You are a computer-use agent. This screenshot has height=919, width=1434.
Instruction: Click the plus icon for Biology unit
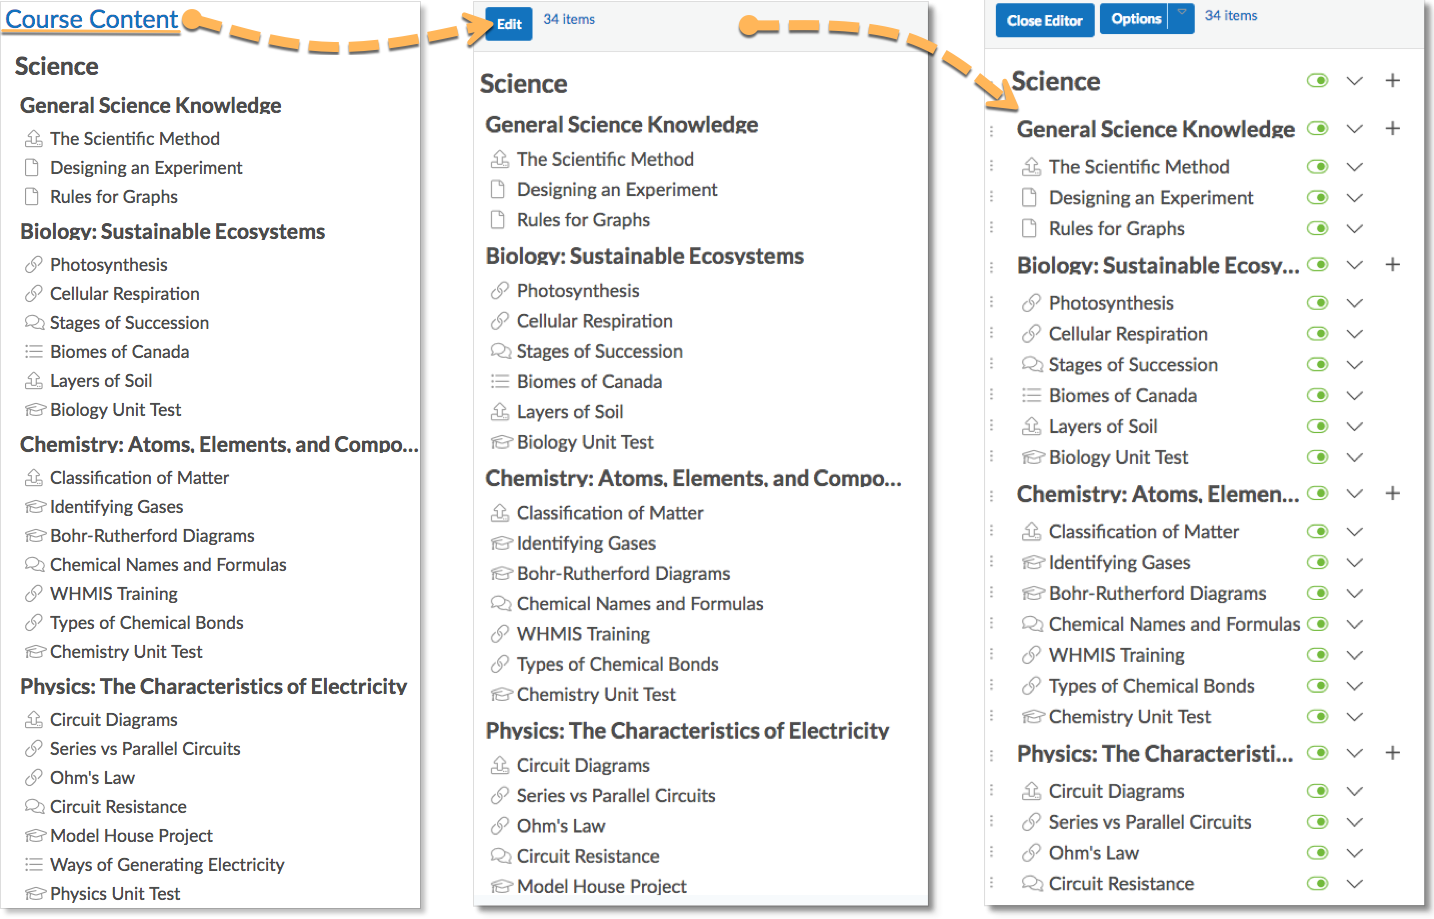point(1392,265)
